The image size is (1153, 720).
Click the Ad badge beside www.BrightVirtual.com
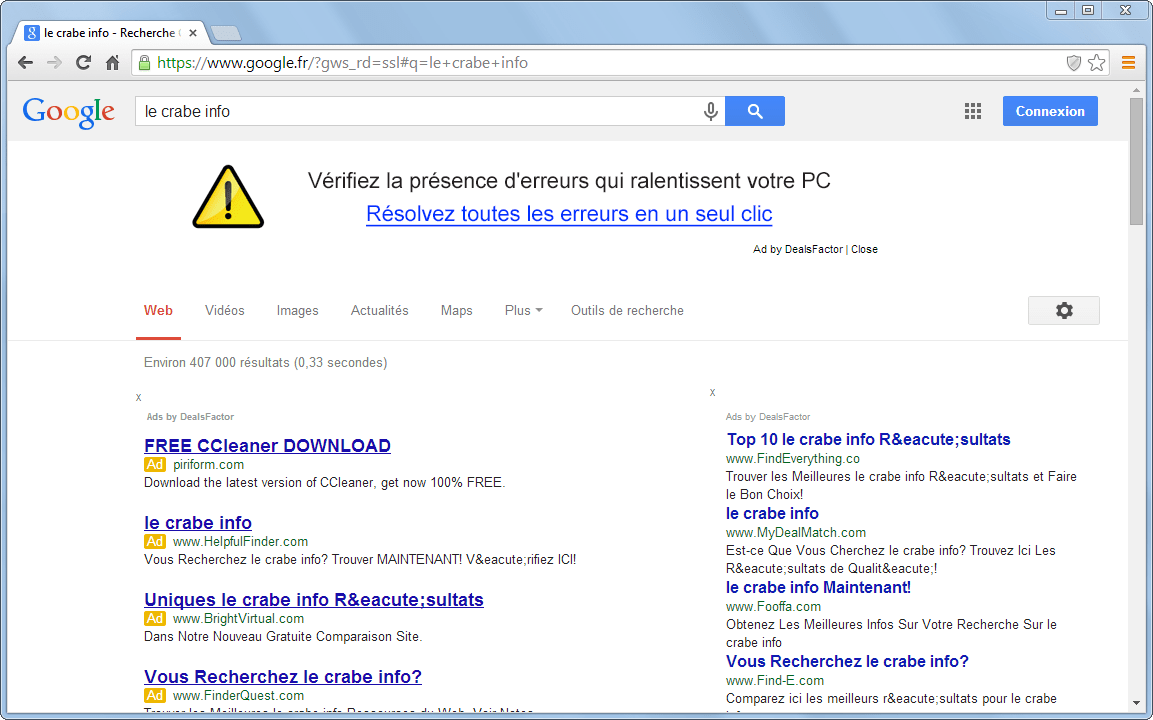click(x=154, y=619)
